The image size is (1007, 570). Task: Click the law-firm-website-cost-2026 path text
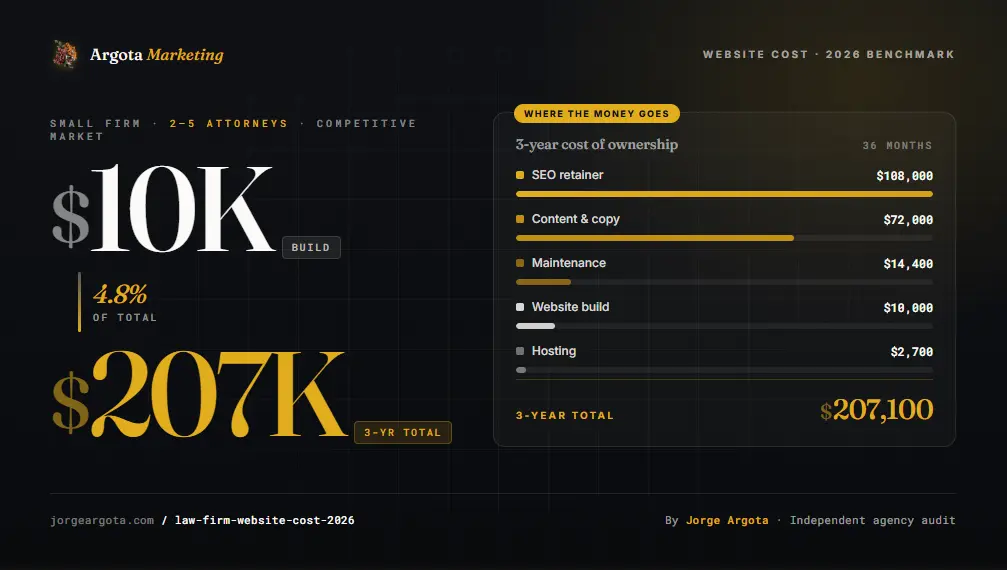point(264,520)
